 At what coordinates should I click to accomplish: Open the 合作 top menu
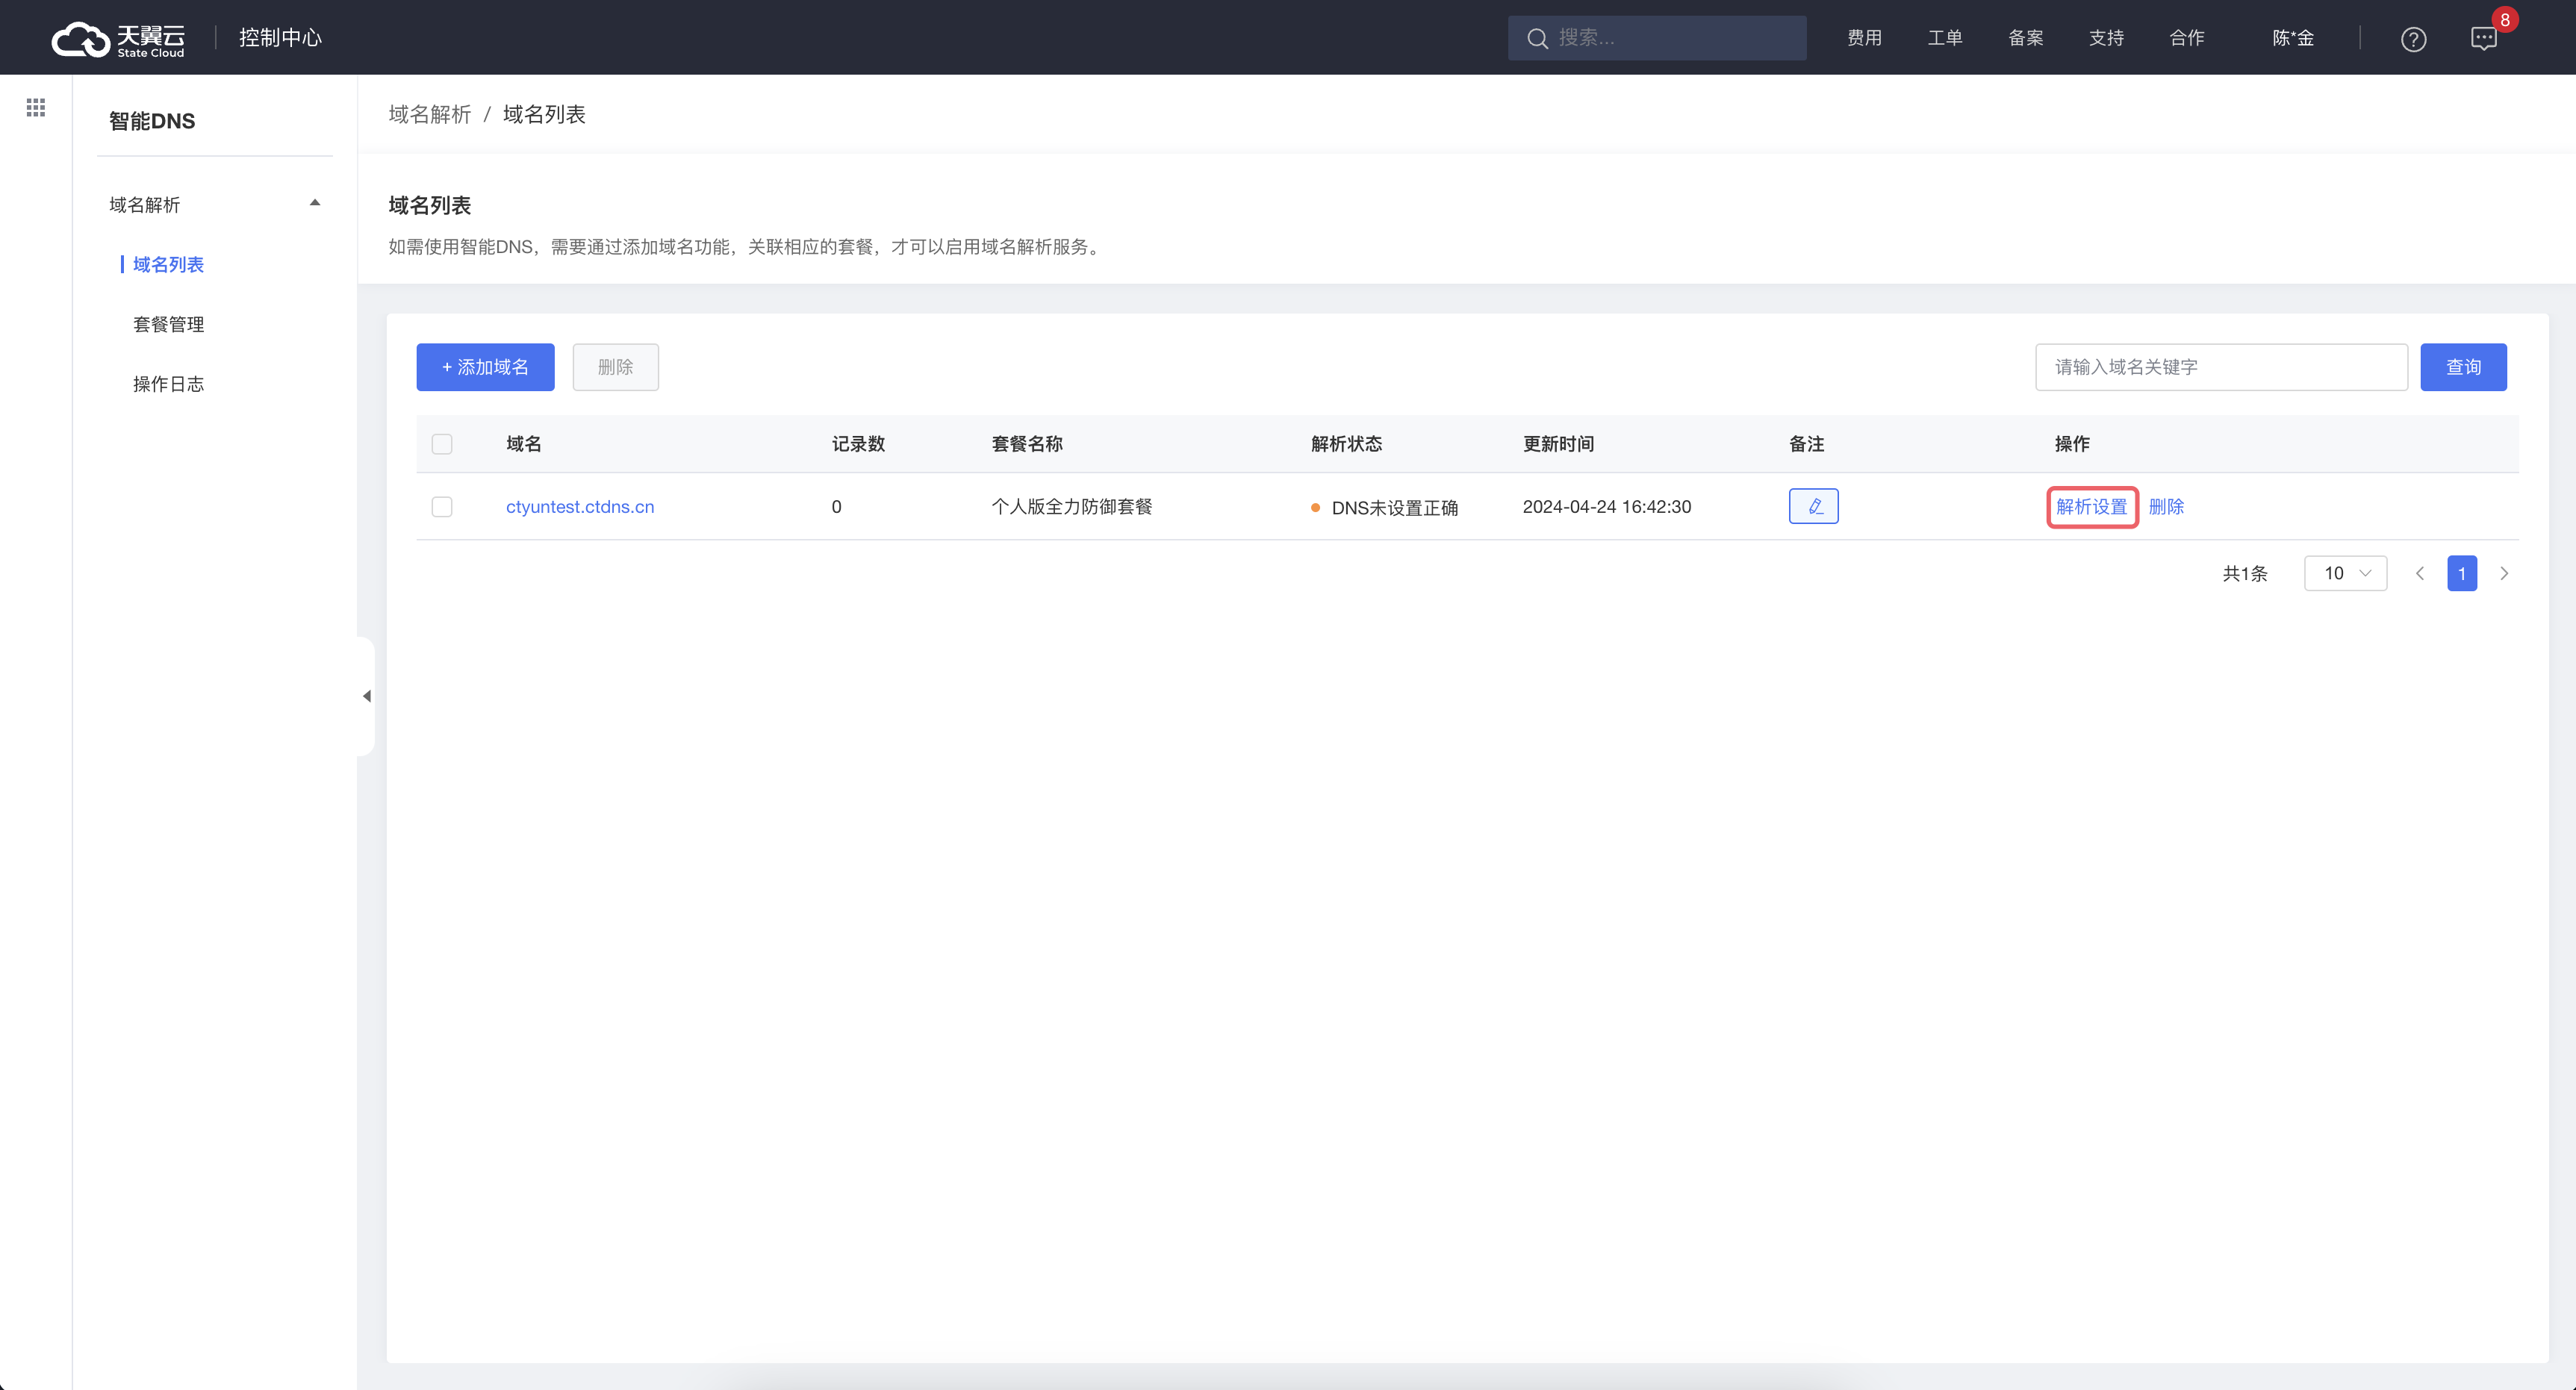coord(2187,38)
